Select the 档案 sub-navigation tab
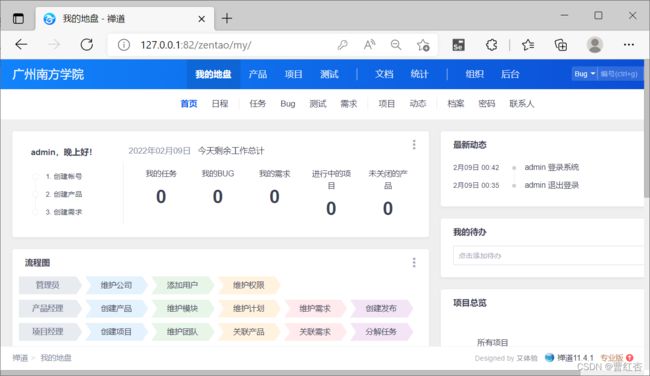 tap(456, 104)
